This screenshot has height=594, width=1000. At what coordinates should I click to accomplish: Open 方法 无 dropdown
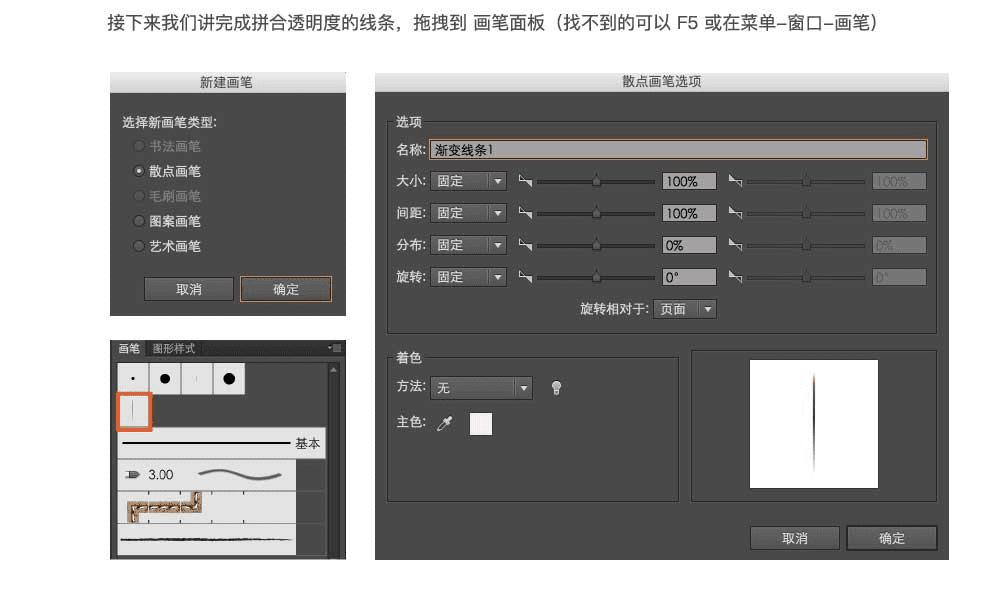pyautogui.click(x=481, y=387)
